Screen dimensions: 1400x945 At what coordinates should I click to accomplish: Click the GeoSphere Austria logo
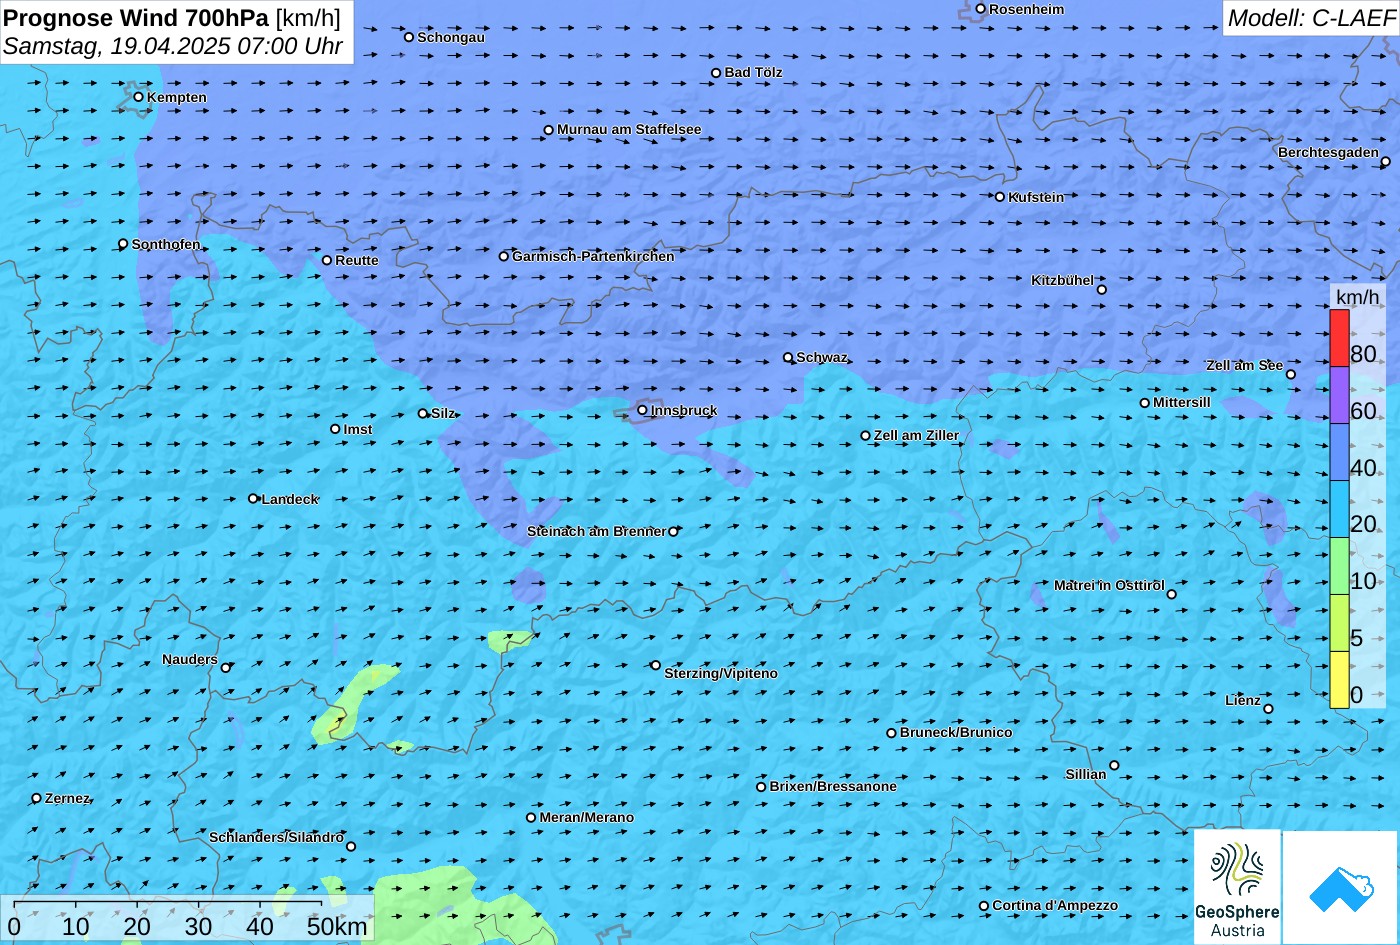[x=1237, y=887]
